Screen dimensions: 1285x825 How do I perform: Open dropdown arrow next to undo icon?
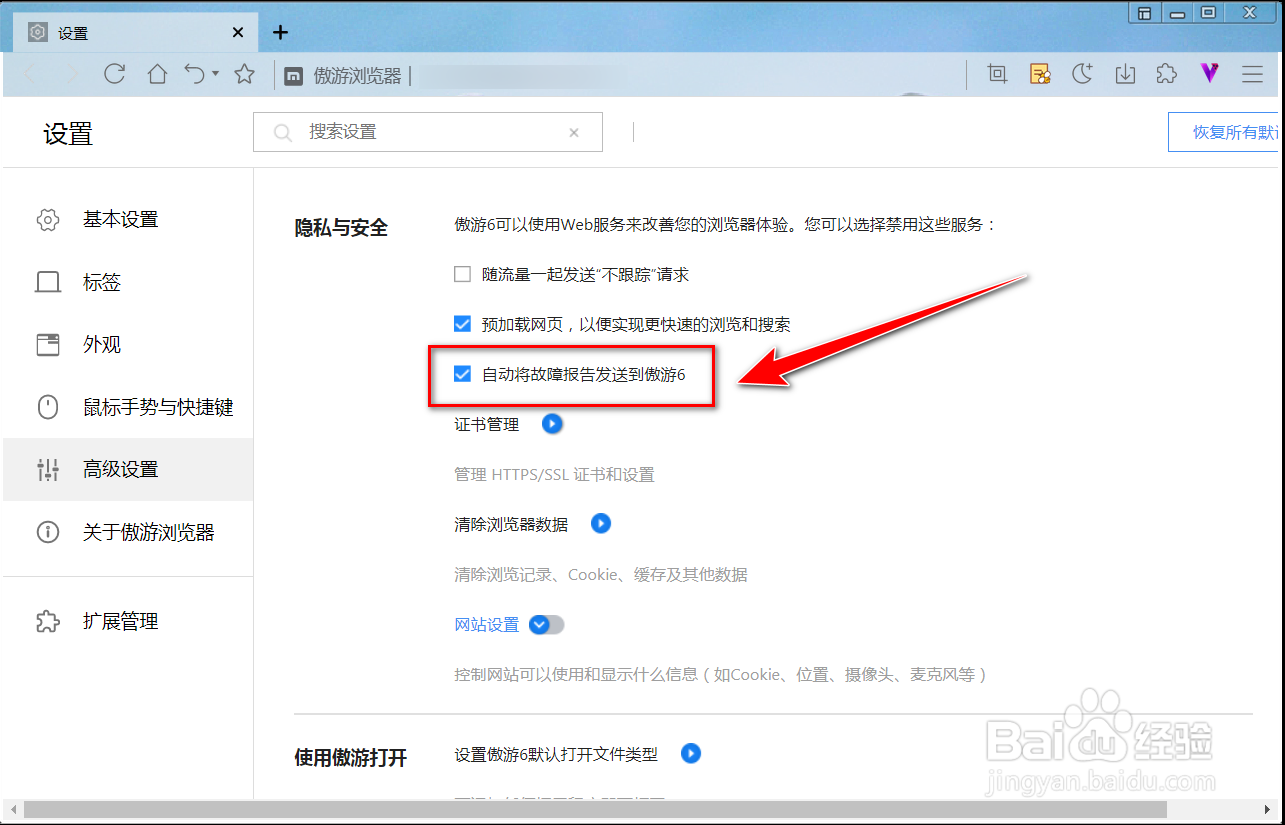[215, 74]
